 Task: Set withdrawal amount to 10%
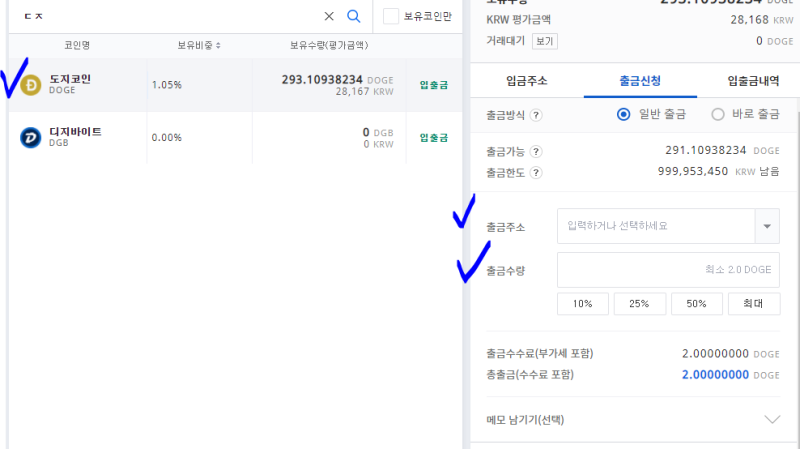pyautogui.click(x=583, y=304)
